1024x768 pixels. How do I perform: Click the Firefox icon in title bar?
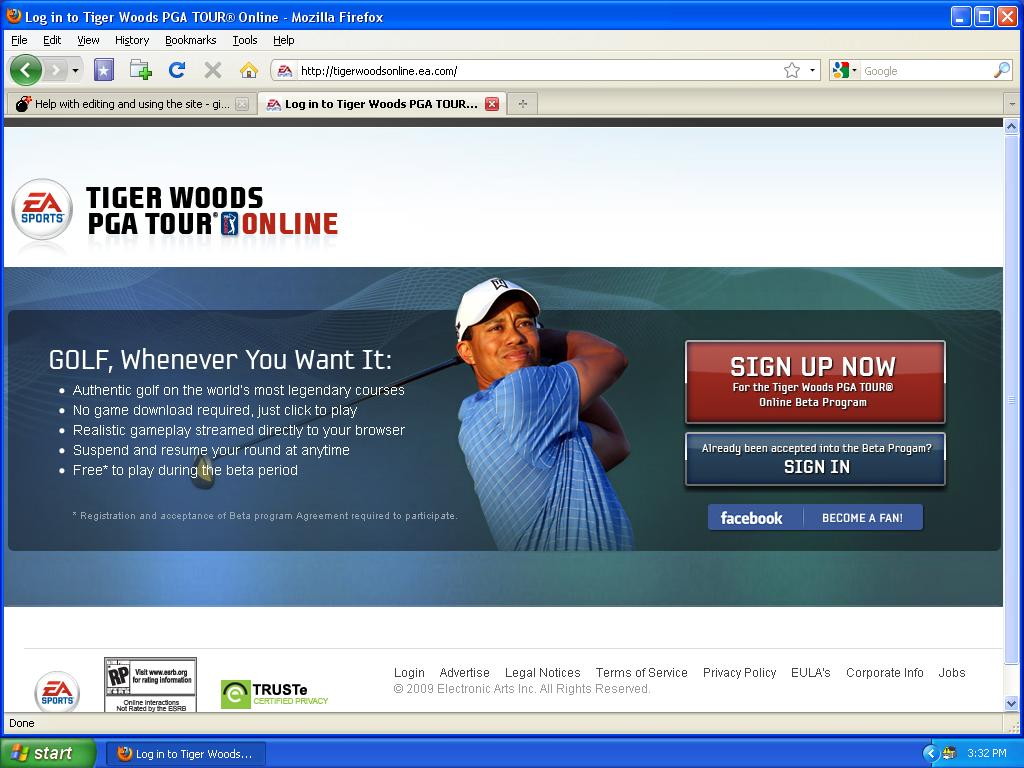[x=13, y=16]
